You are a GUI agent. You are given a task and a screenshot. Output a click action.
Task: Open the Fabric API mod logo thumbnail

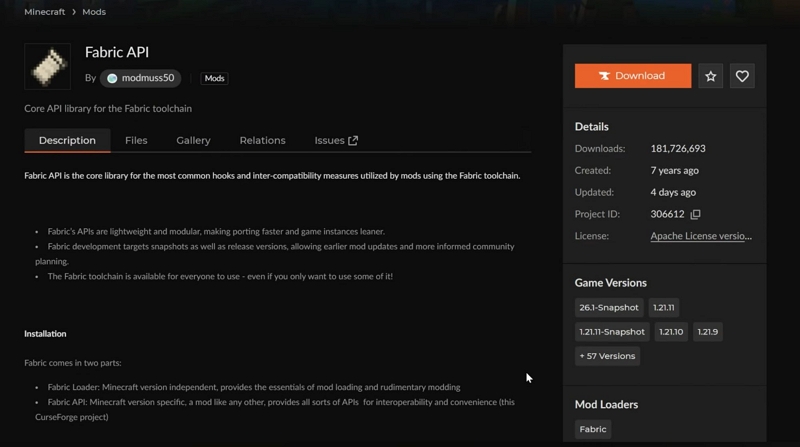pos(47,66)
